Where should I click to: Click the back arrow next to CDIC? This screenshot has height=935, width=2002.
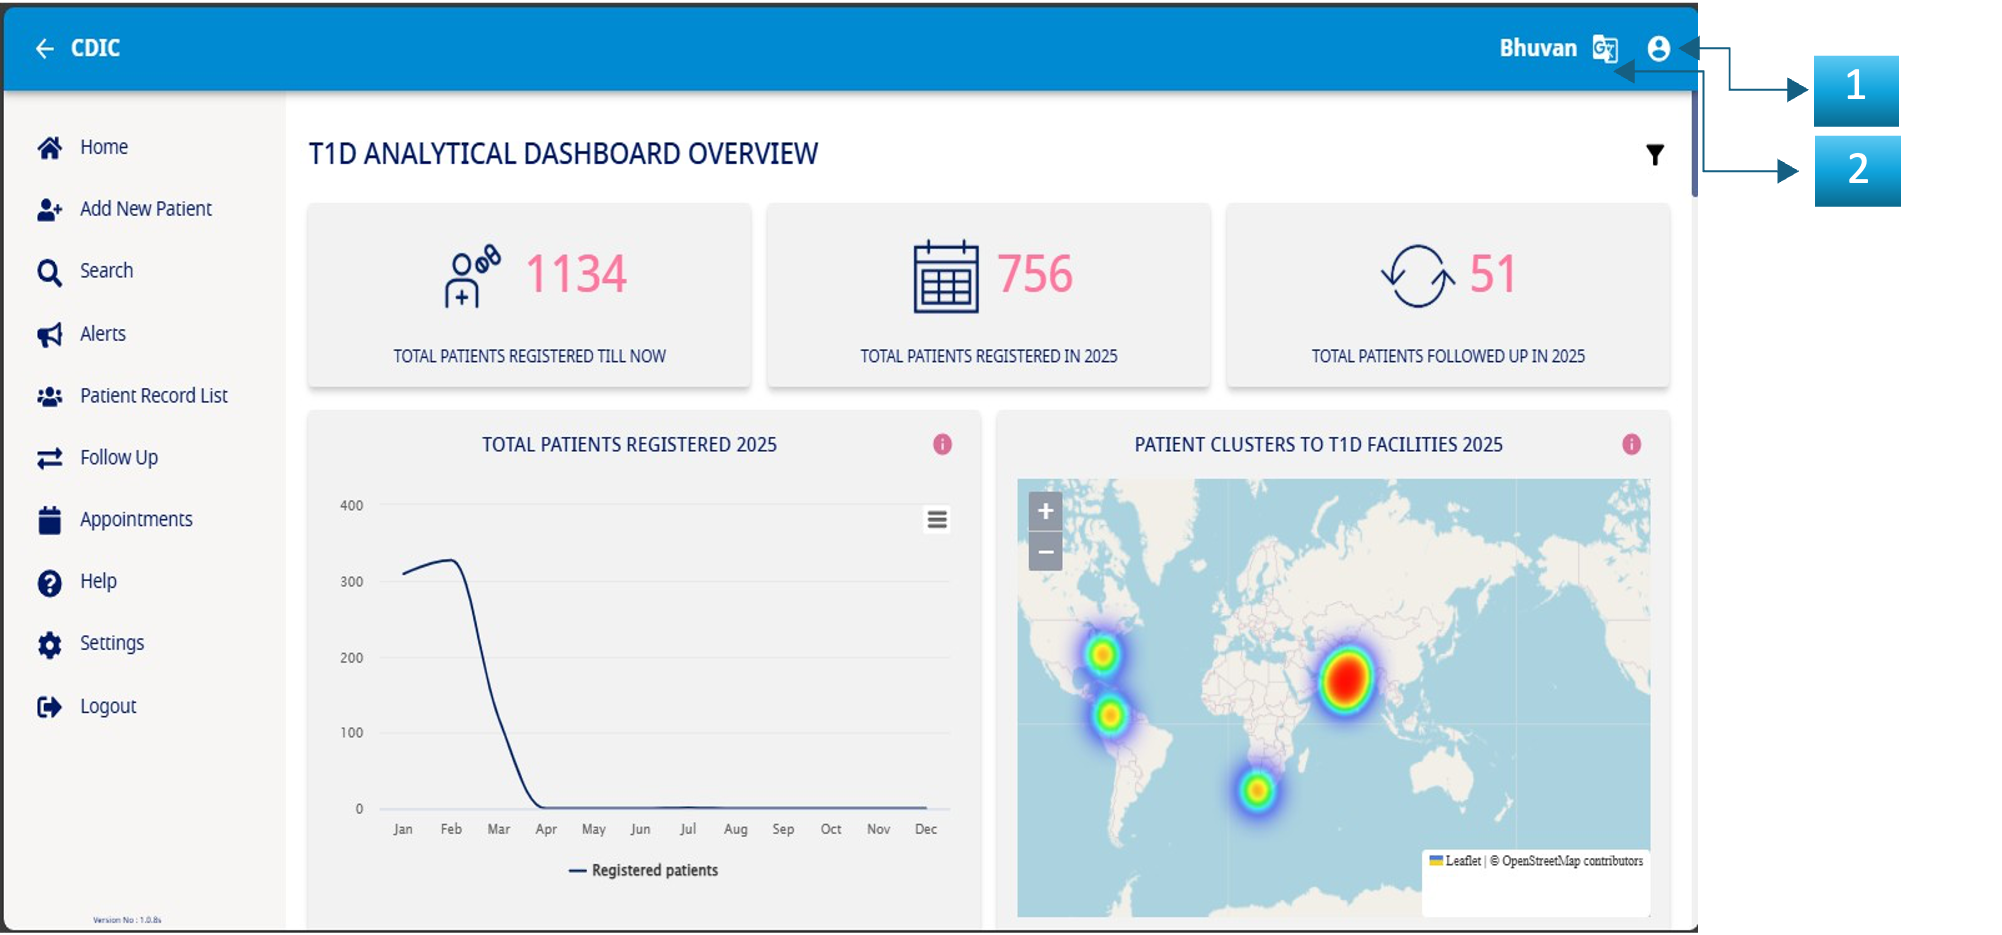(x=44, y=48)
